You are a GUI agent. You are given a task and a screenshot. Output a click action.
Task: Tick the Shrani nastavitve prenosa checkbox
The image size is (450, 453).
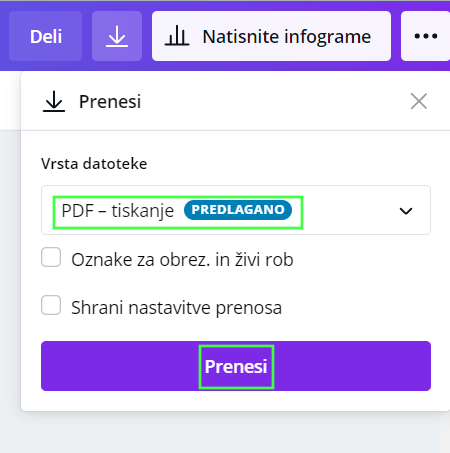click(x=51, y=305)
